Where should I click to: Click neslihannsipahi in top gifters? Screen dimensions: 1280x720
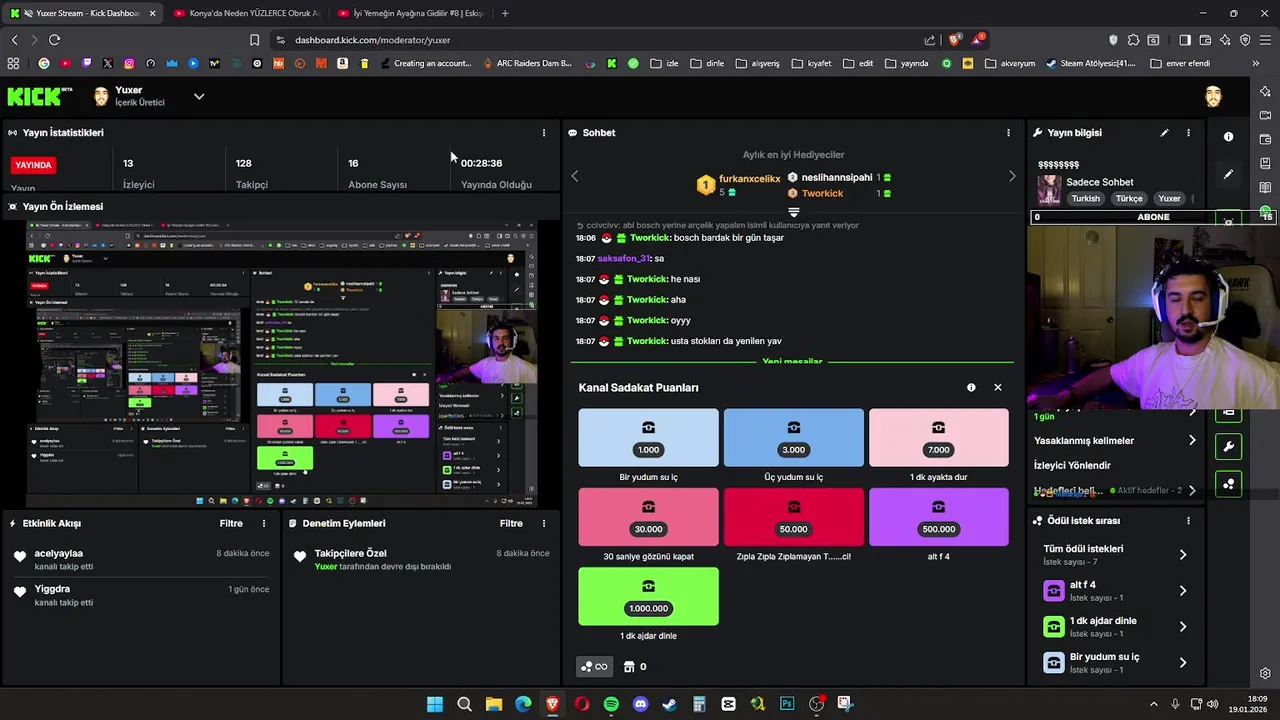pyautogui.click(x=837, y=177)
